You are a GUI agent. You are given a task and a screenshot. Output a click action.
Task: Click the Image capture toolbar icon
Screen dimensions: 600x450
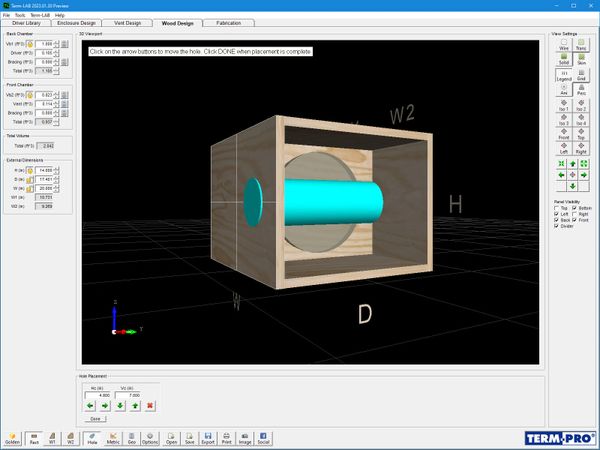245,439
